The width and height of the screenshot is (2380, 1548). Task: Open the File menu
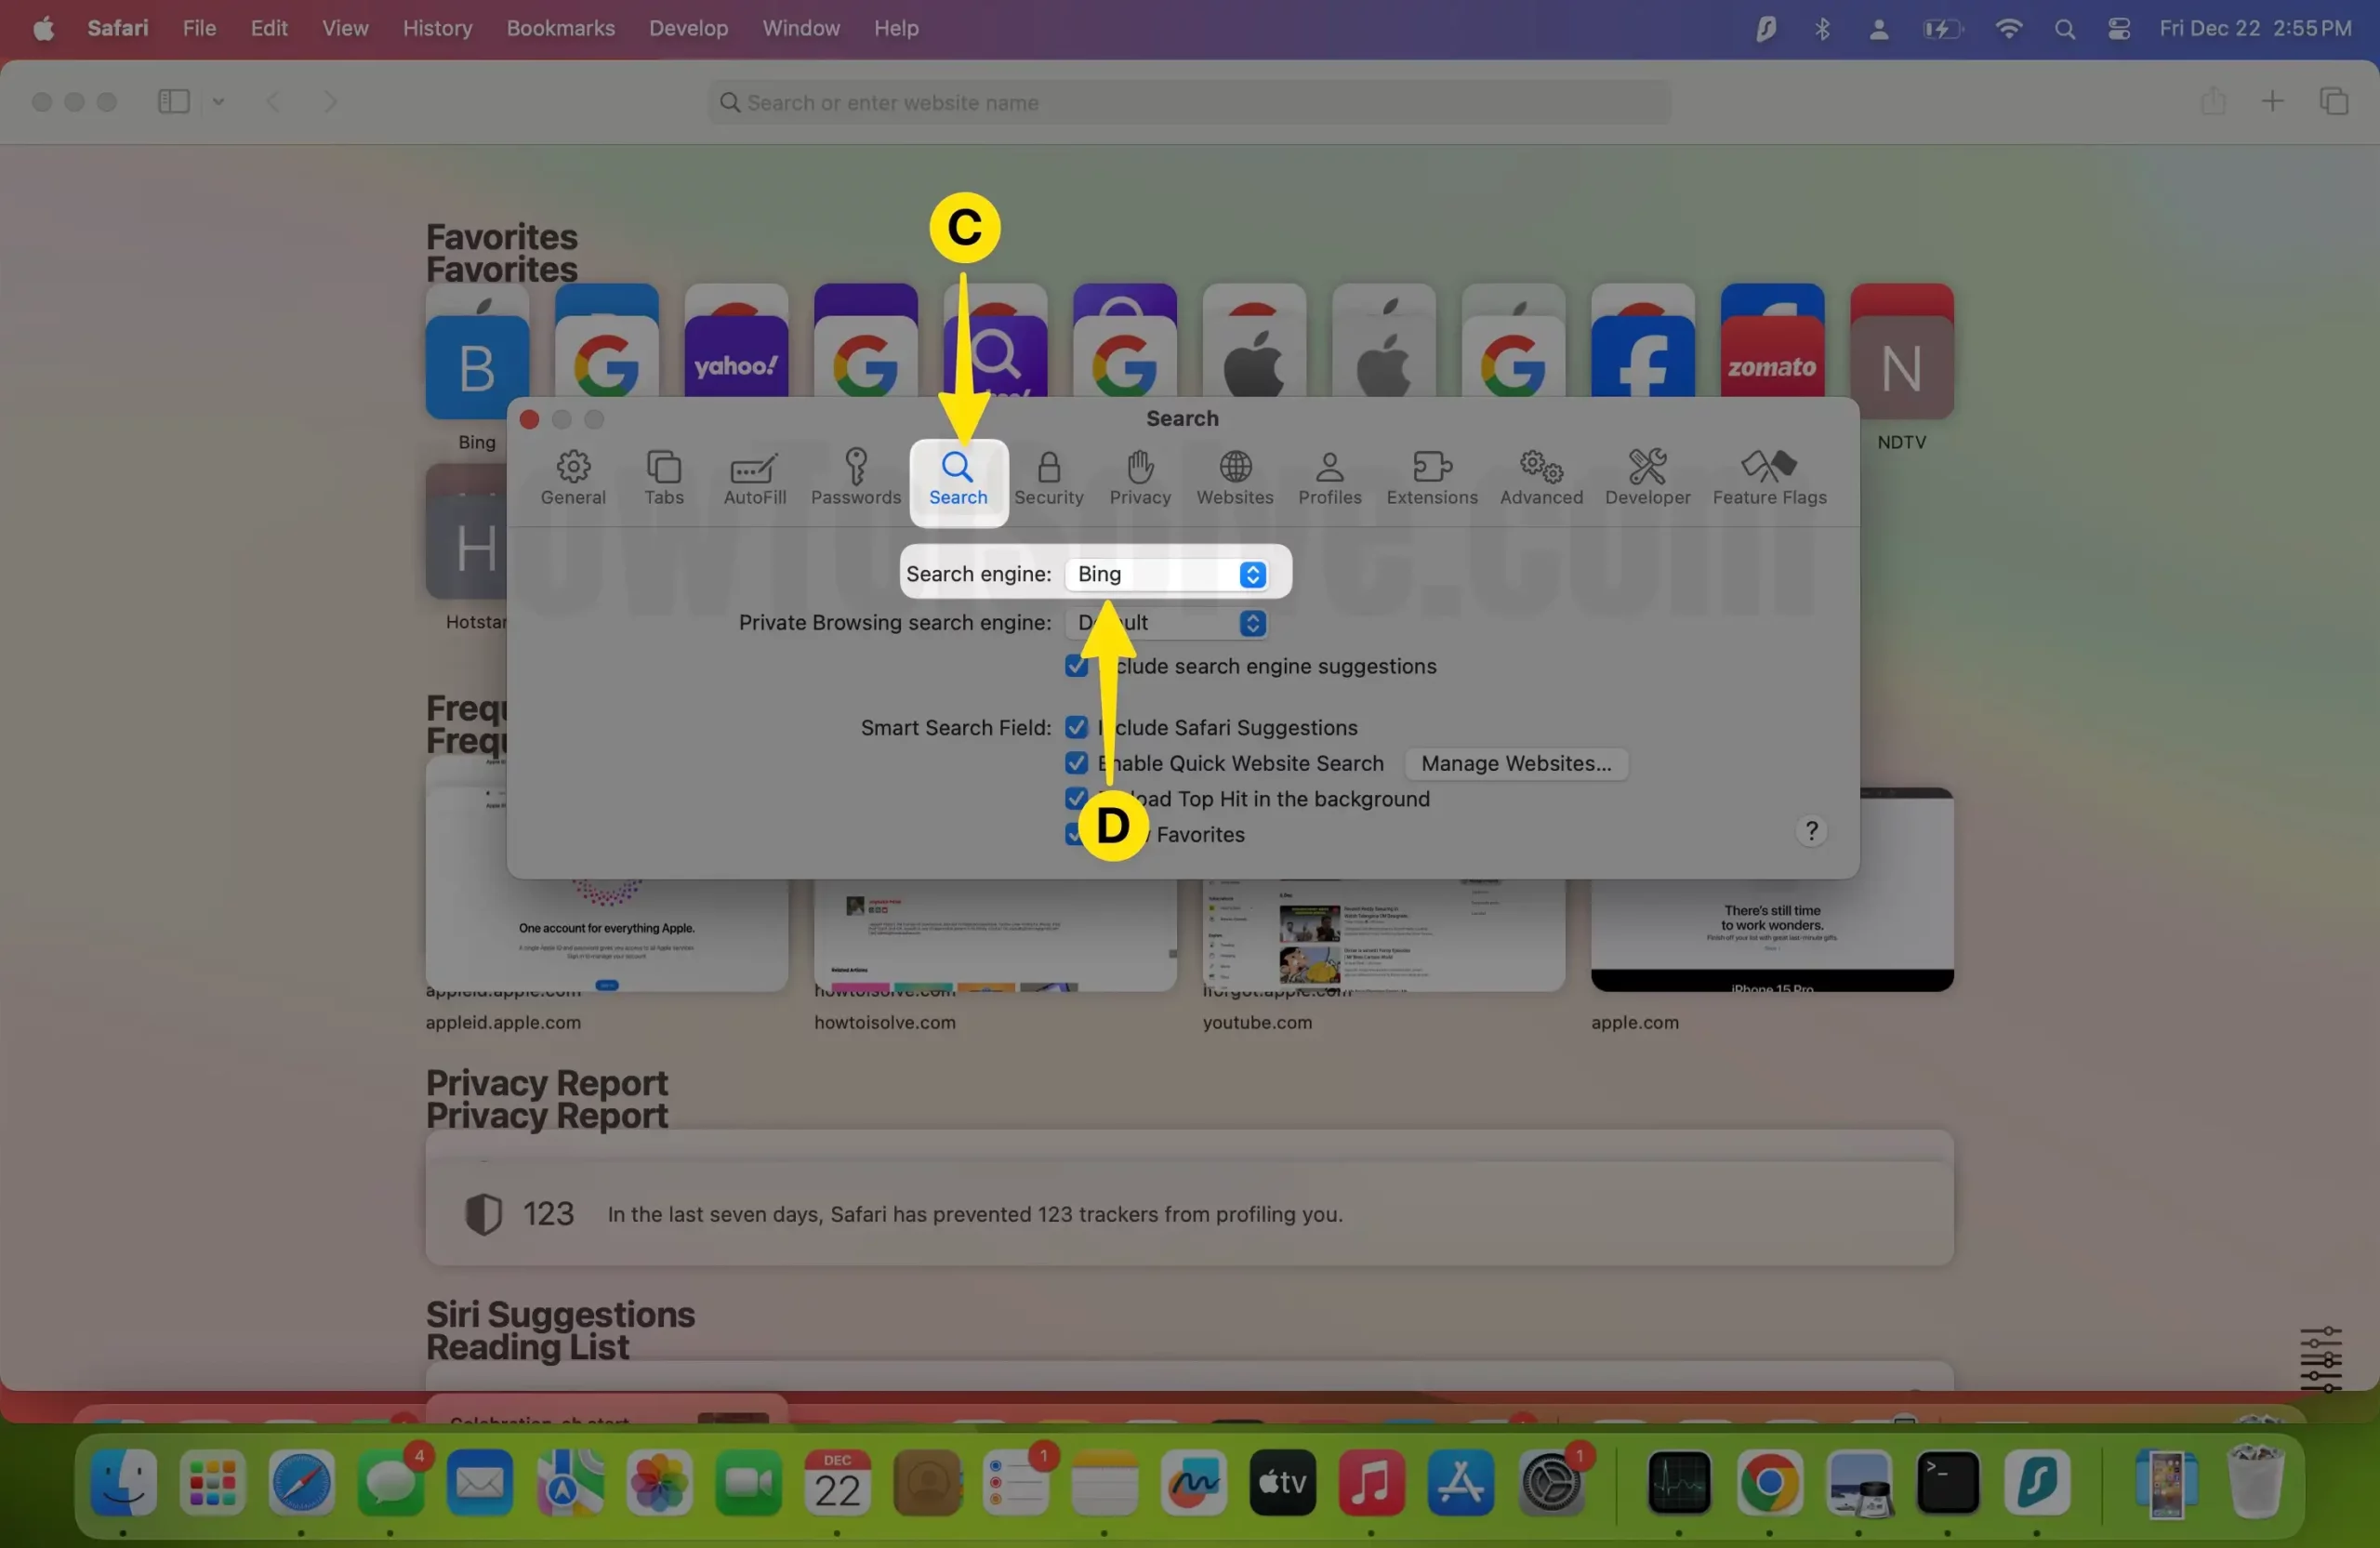click(199, 28)
